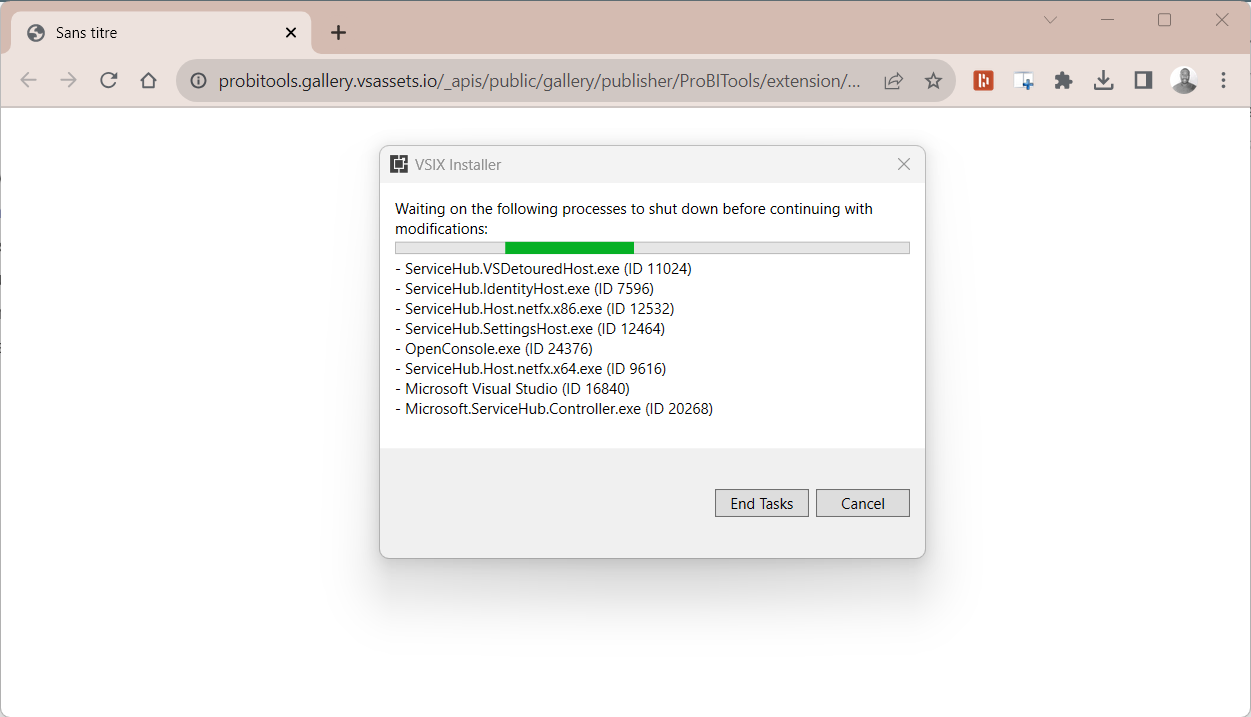The image size is (1251, 717).
Task: Open a new browser tab
Action: pos(338,32)
